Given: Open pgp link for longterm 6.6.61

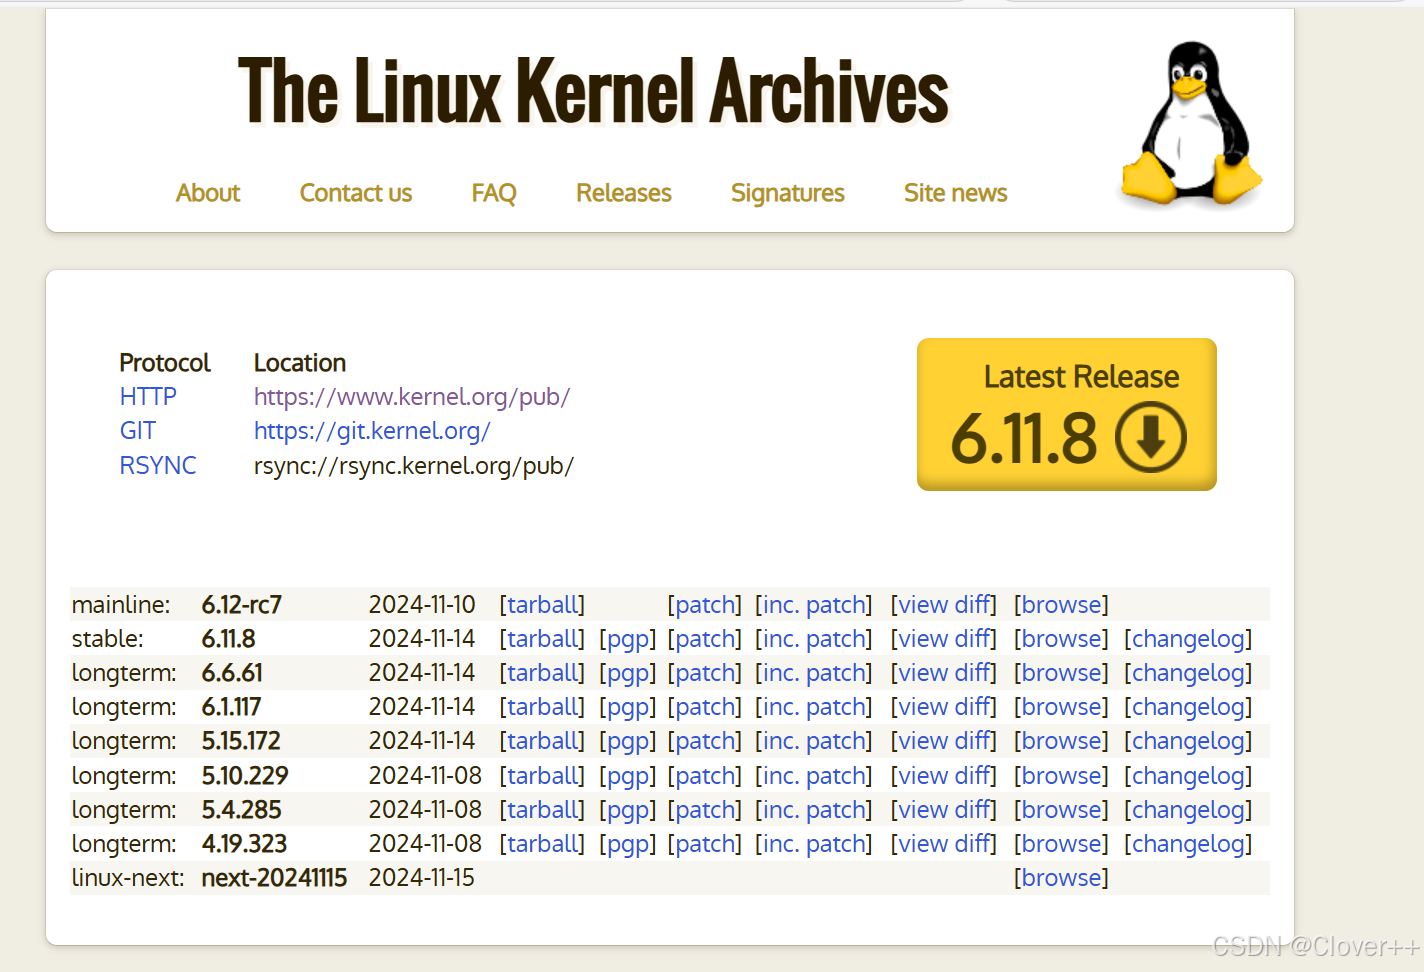Looking at the screenshot, I should coord(628,673).
